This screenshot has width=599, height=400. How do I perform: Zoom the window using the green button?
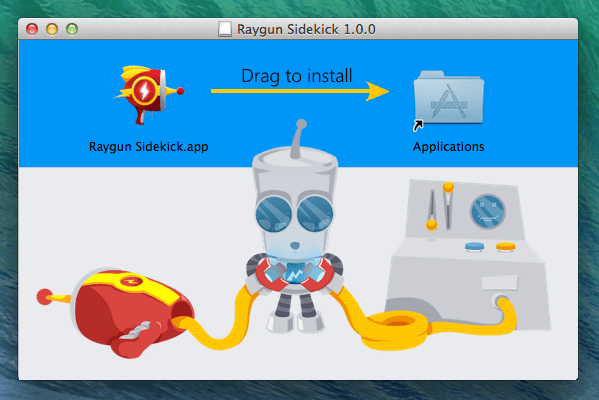coord(72,29)
